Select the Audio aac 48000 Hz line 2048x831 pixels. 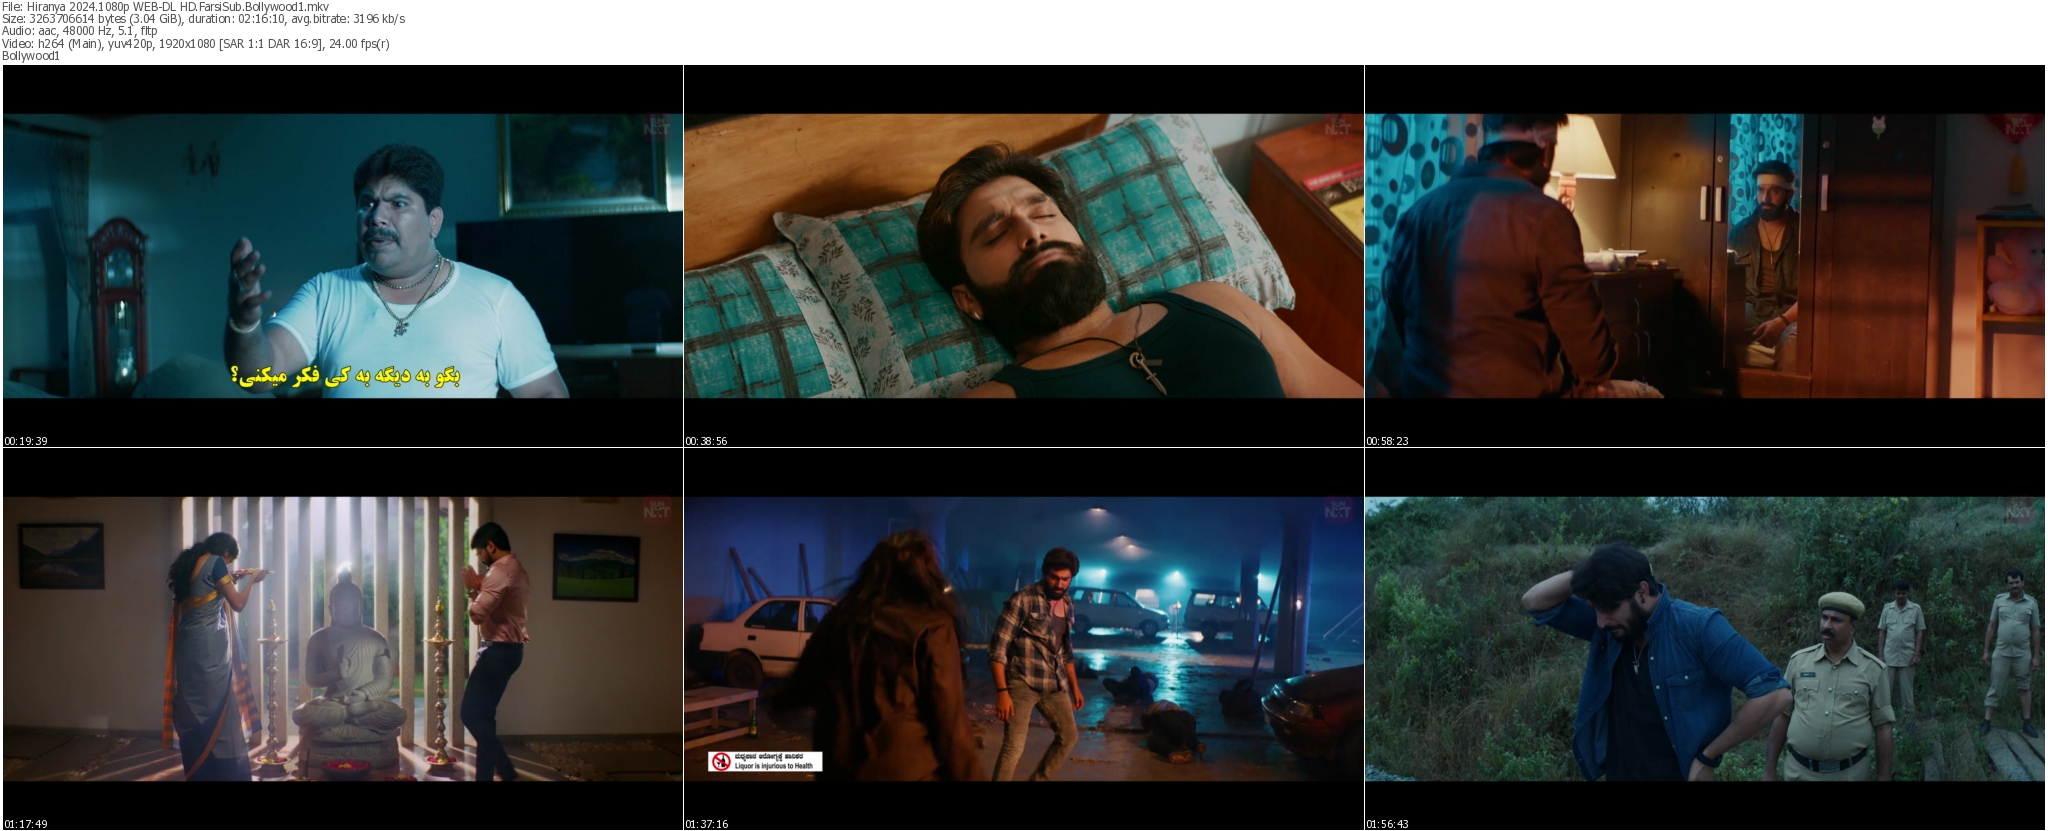tap(79, 31)
